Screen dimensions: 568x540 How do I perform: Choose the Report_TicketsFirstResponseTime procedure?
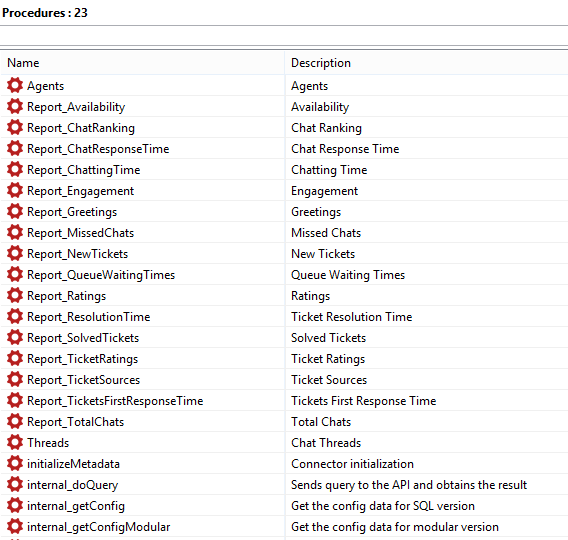[115, 401]
